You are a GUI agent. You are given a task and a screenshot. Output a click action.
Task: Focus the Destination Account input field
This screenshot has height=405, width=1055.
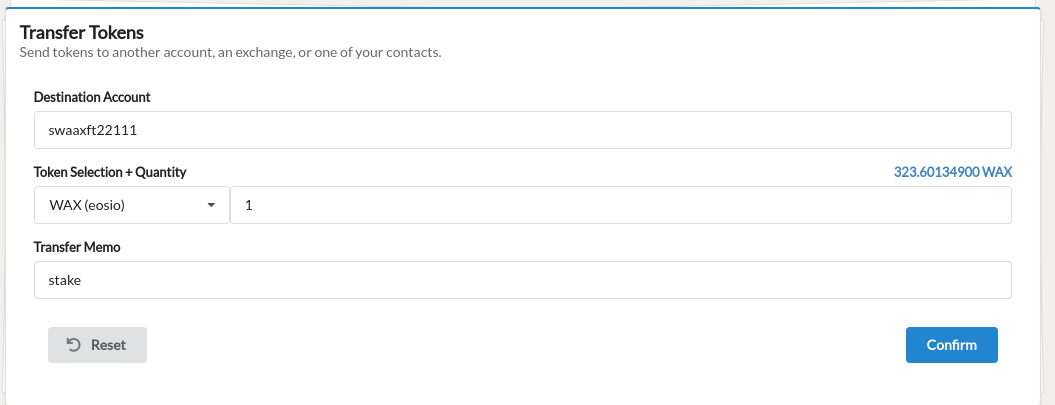tap(523, 130)
